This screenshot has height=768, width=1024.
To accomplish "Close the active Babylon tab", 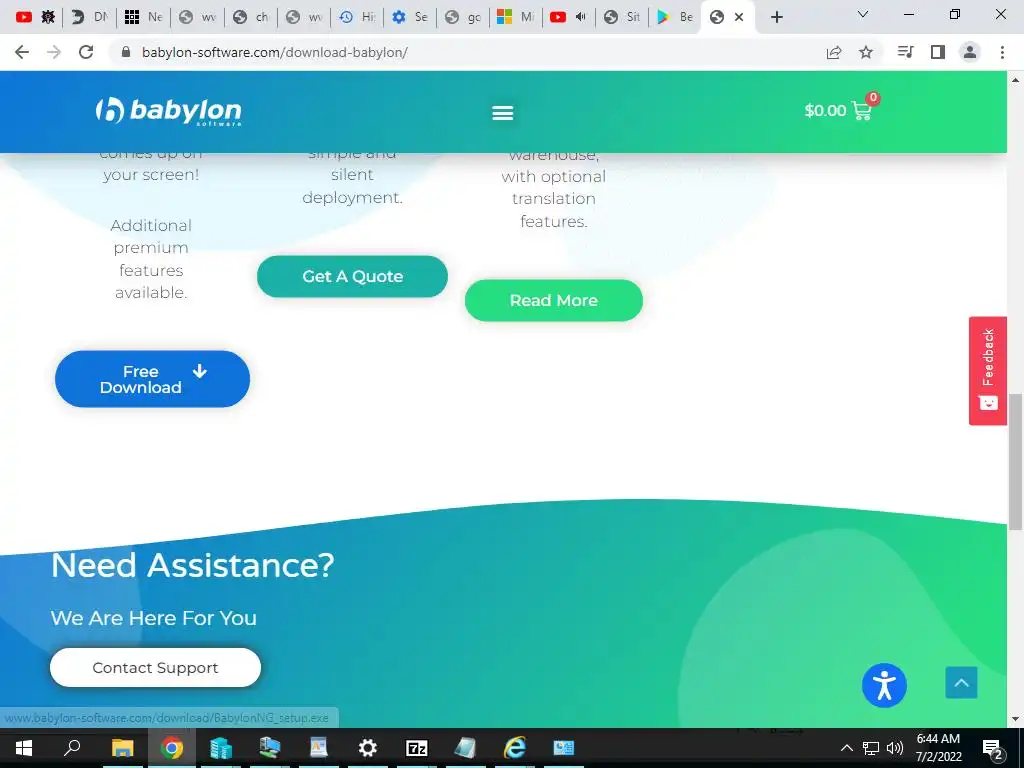I will (x=739, y=17).
